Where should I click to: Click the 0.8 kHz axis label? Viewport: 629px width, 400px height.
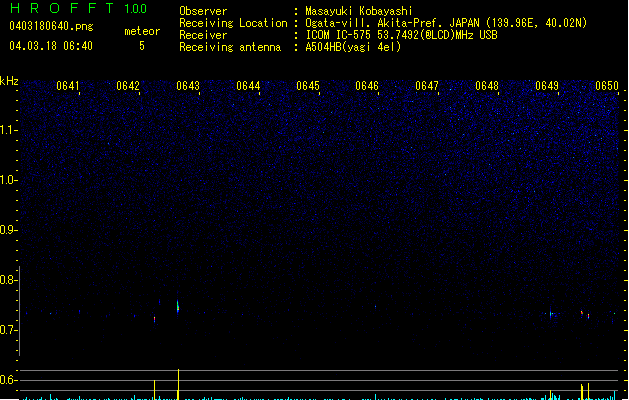pyautogui.click(x=9, y=280)
